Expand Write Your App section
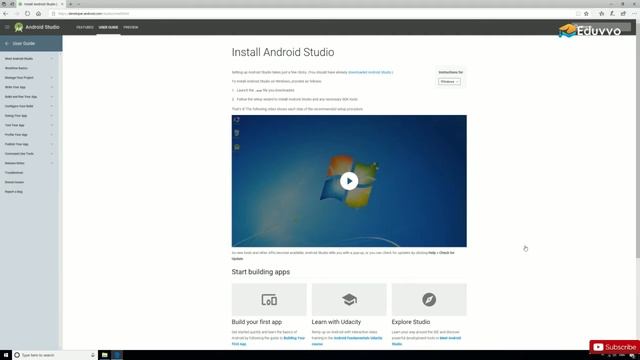The image size is (640, 360). (x=29, y=87)
